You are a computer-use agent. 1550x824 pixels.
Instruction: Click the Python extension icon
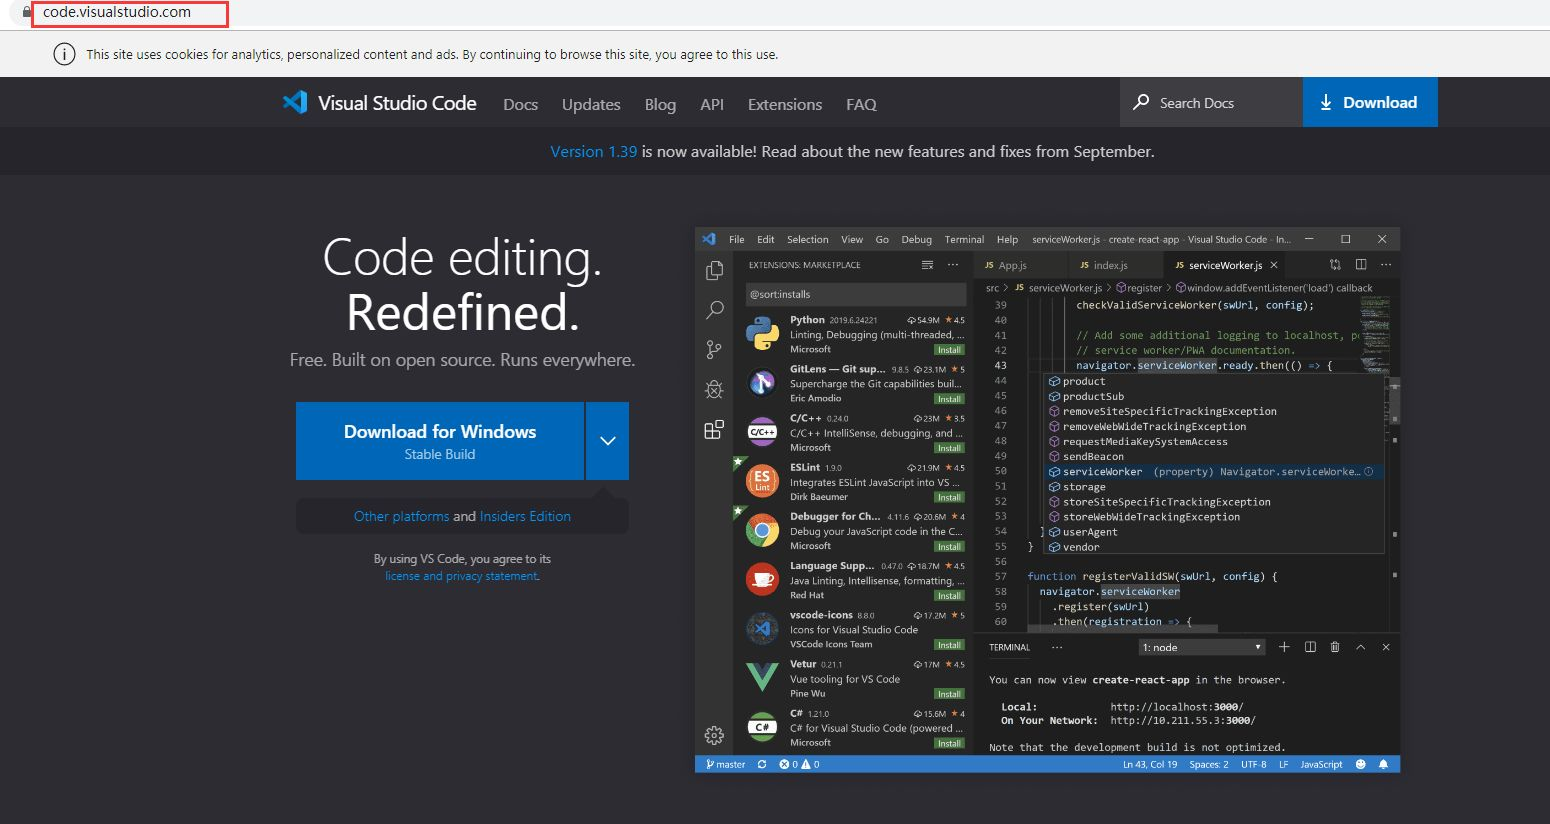762,333
